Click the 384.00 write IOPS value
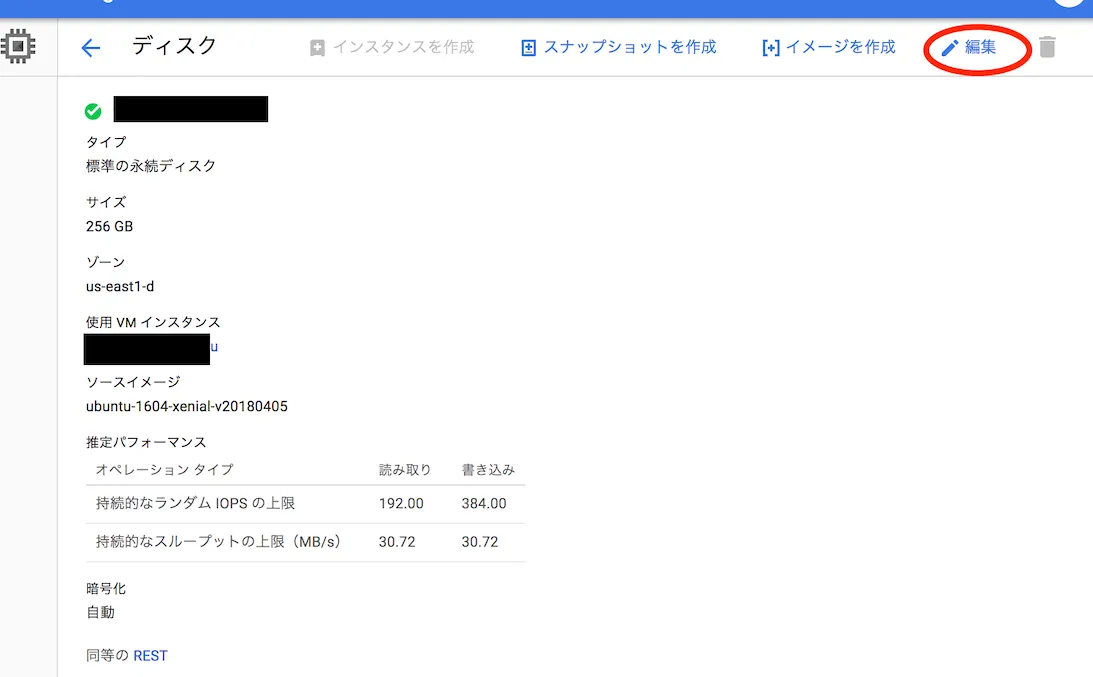The image size is (1093, 677). tap(484, 503)
